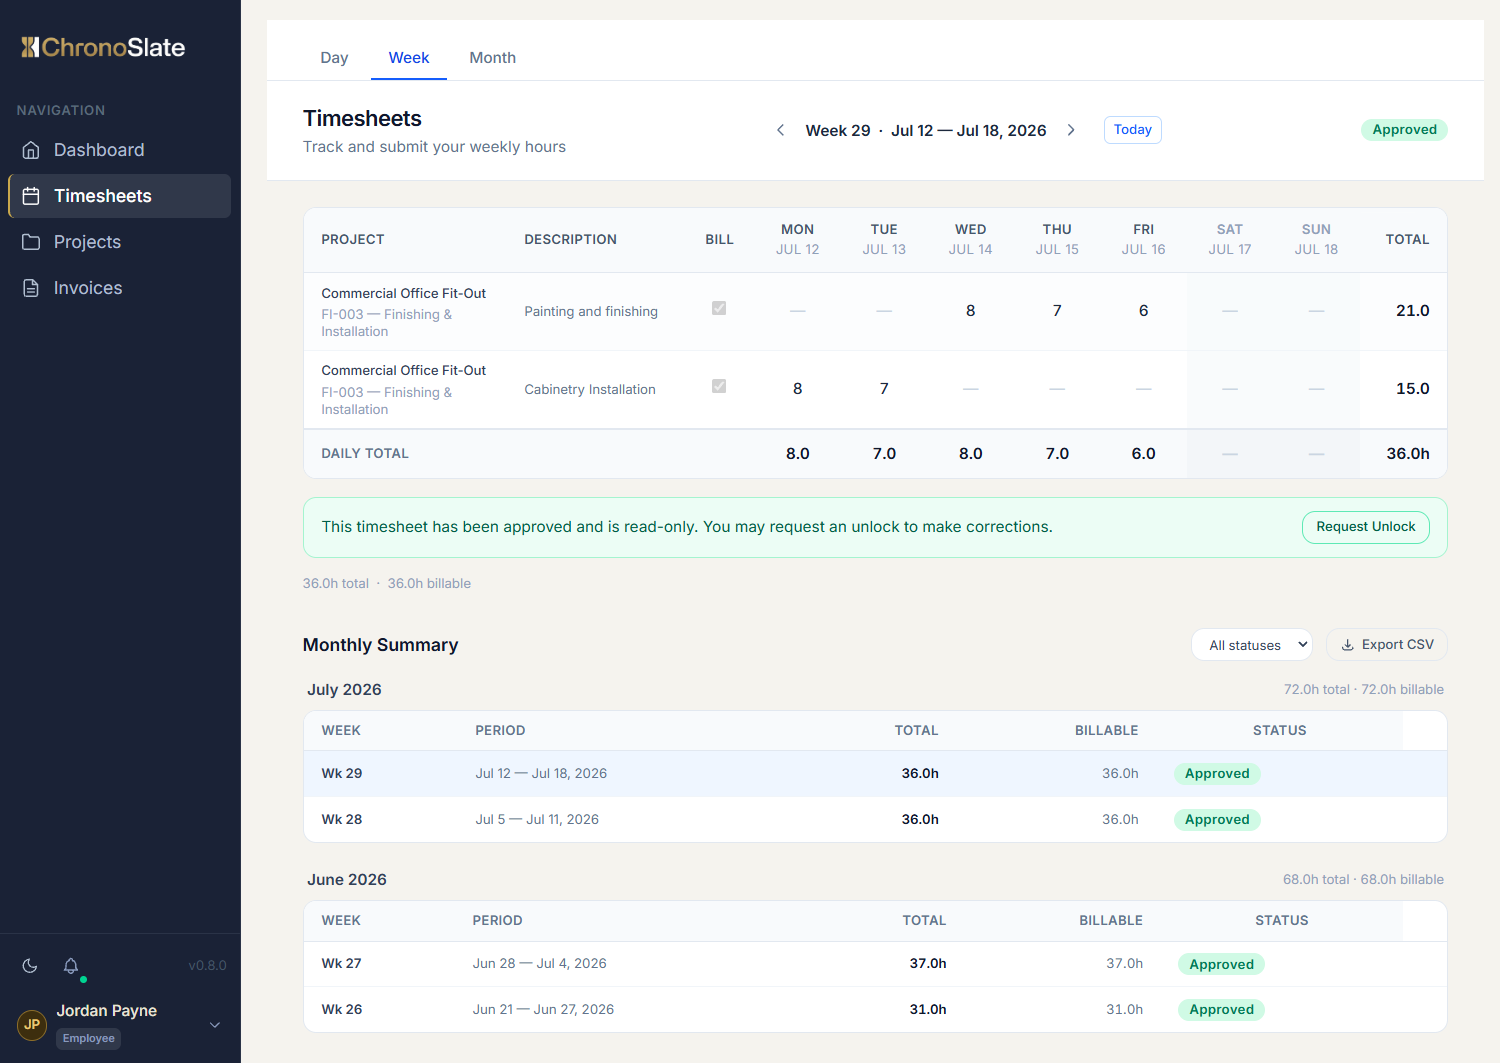Image resolution: width=1500 pixels, height=1063 pixels.
Task: Export the summary as CSV
Action: [x=1386, y=645]
